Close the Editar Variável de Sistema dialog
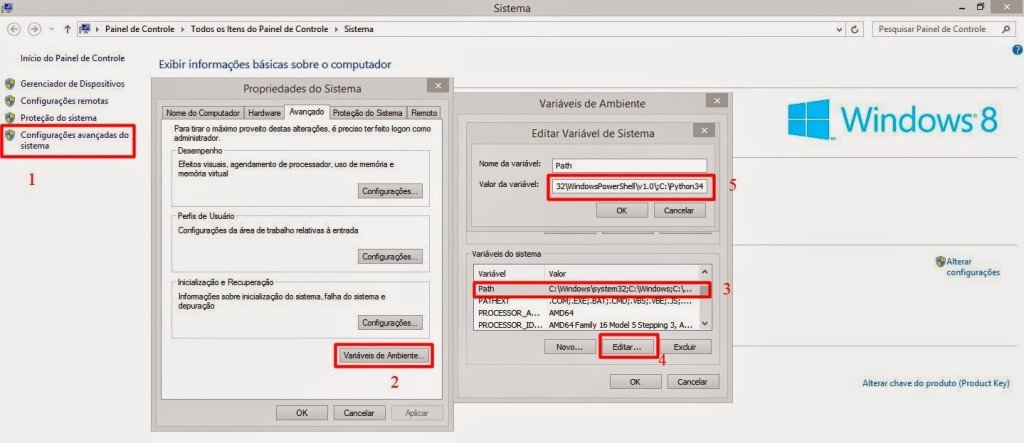This screenshot has width=1024, height=443. (x=703, y=131)
